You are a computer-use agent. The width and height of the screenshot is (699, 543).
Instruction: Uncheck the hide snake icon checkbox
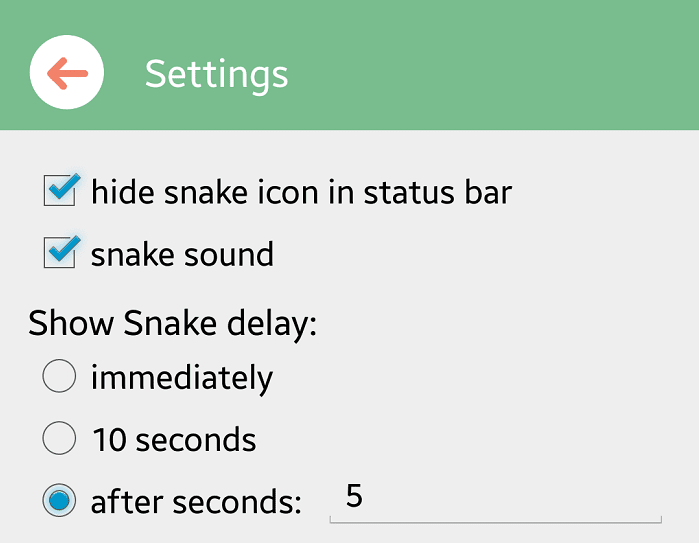click(60, 190)
